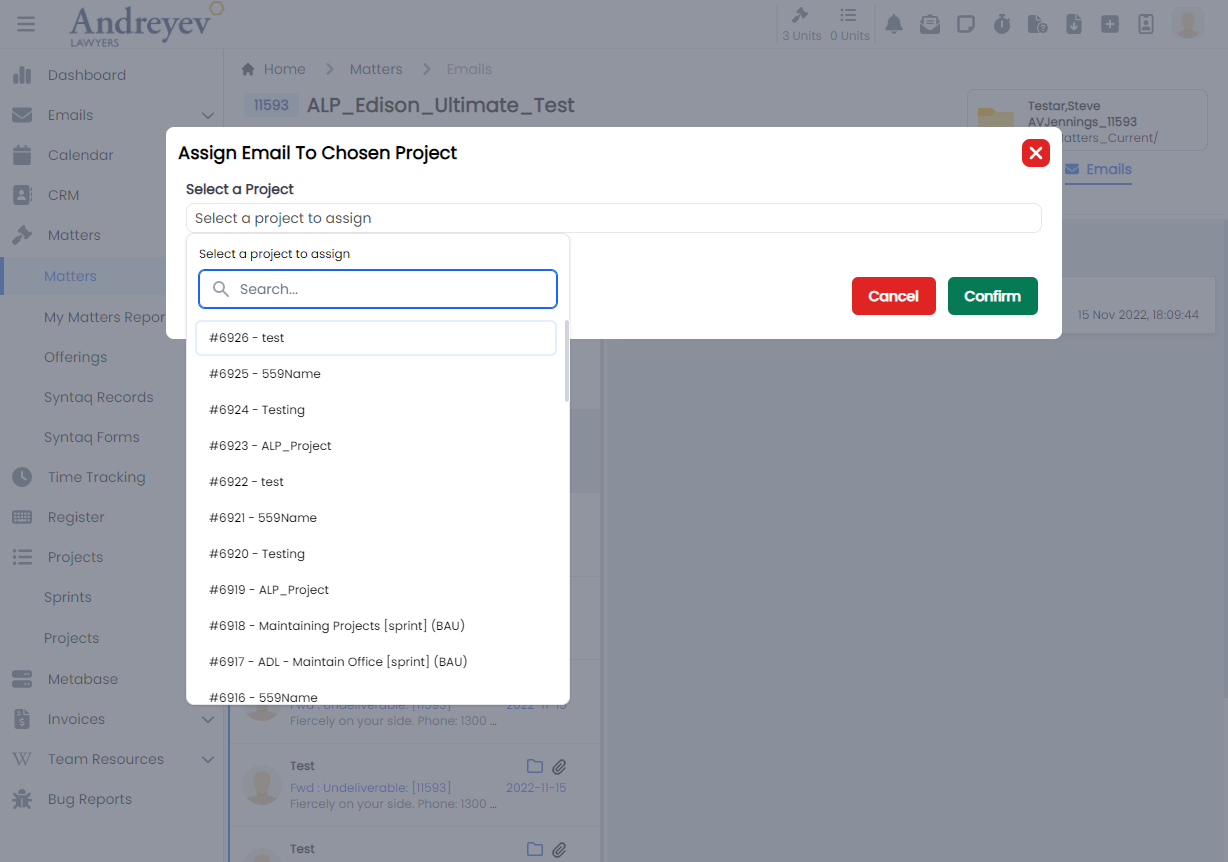Choose #6918 - Maintaining Projects [sprint] (BAU)
The image size is (1228, 862).
tap(337, 626)
